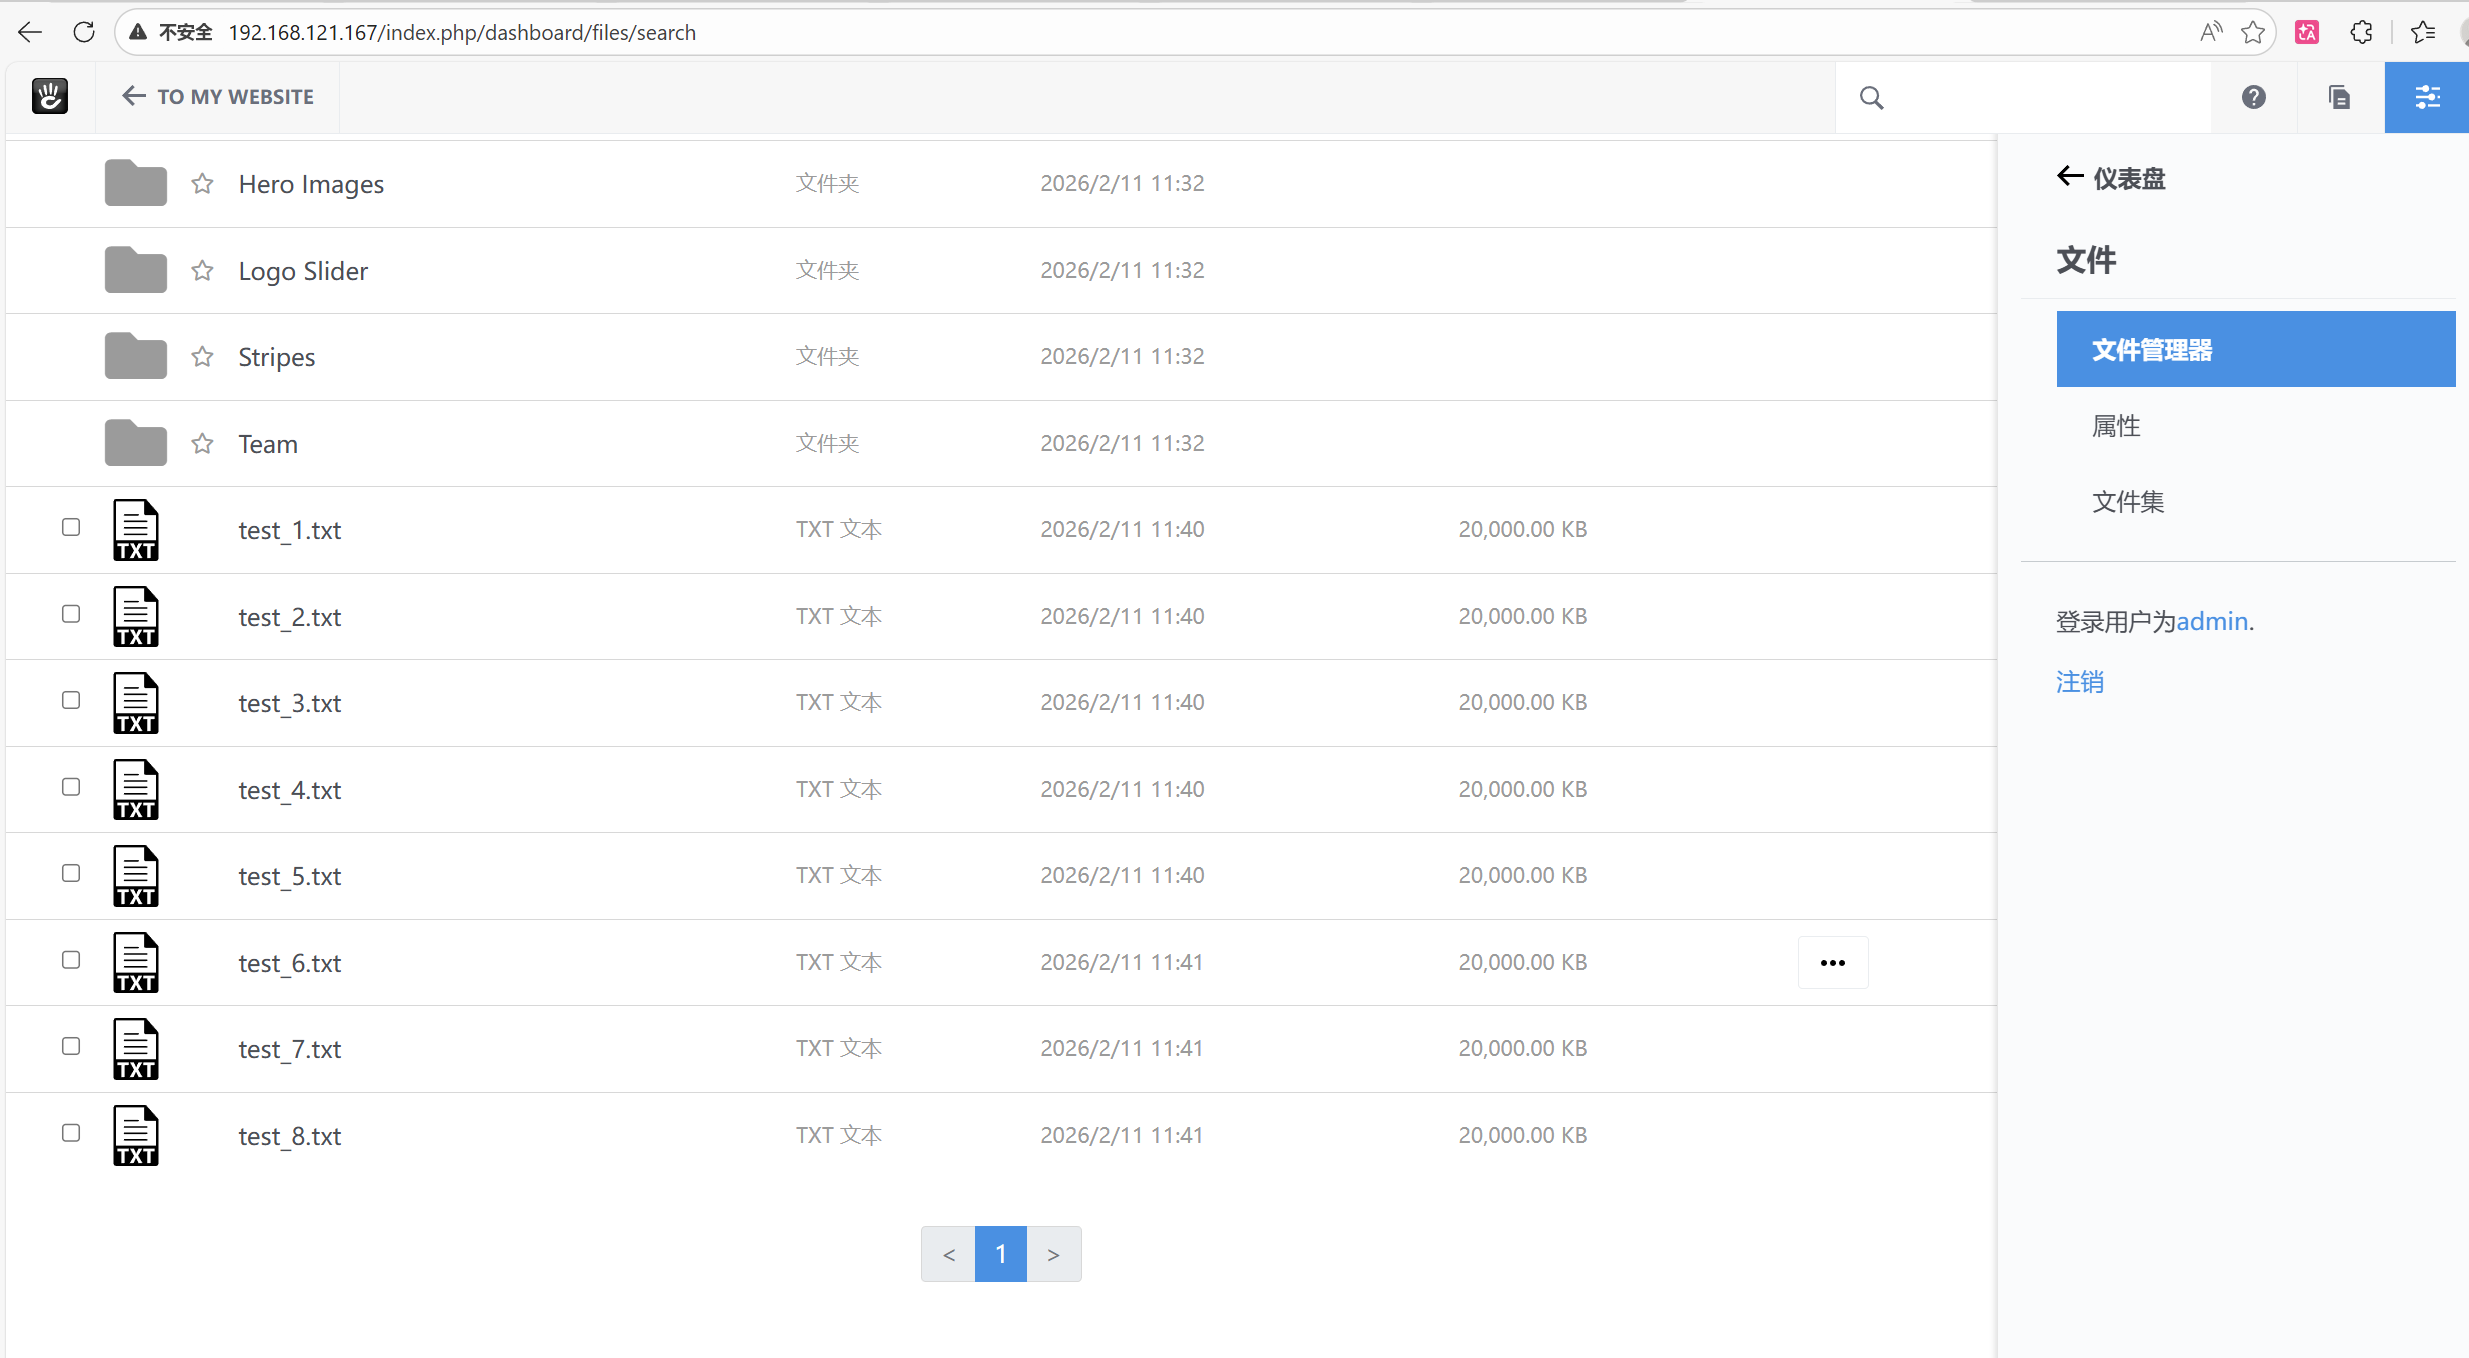The width and height of the screenshot is (2469, 1358).
Task: Star the Hero Images folder
Action: click(202, 183)
